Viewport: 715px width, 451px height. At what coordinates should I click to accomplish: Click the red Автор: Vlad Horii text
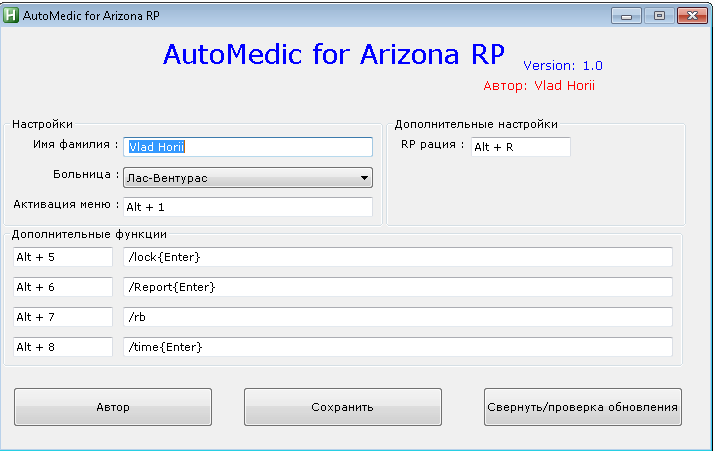pyautogui.click(x=539, y=86)
